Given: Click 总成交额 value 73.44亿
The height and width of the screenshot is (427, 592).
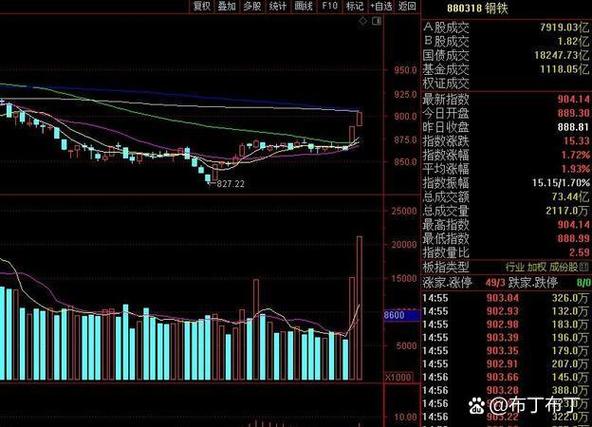Looking at the screenshot, I should (570, 197).
